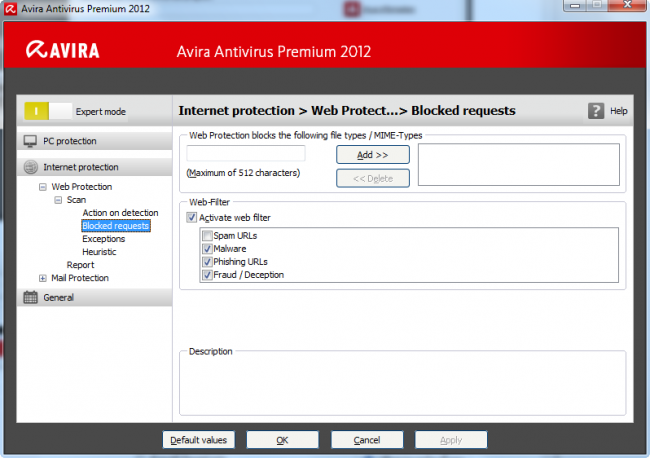Collapse the Web Protection tree node
Viewport: 650px width, 458px height.
point(42,187)
